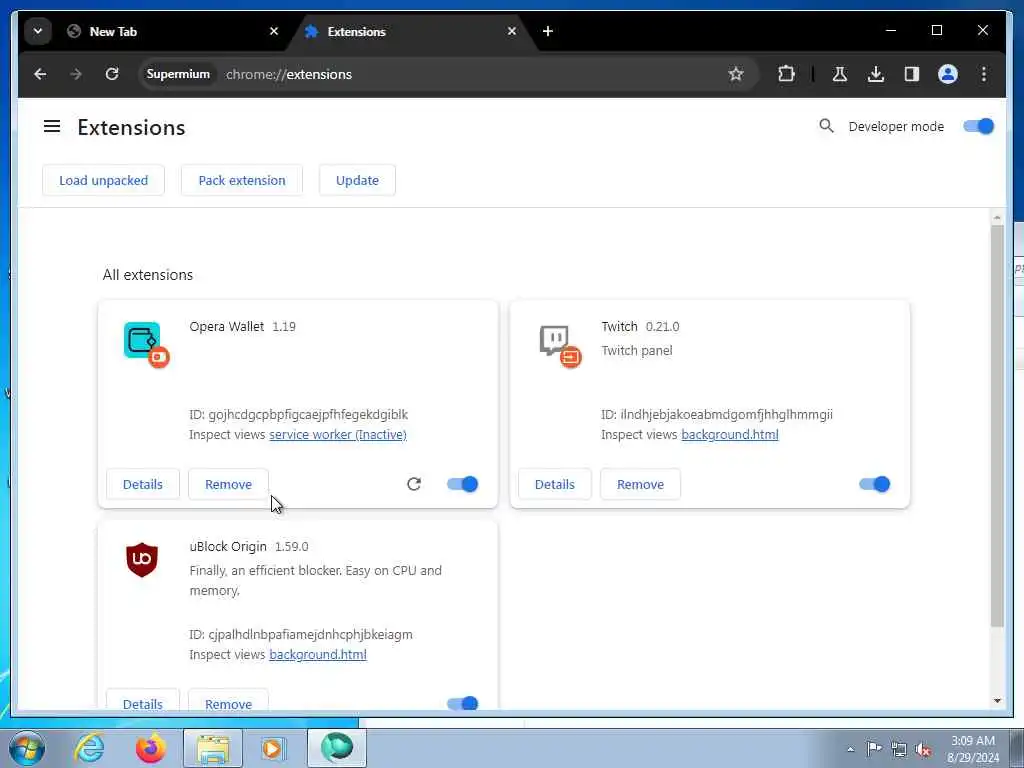1024x768 pixels.
Task: Reload the page with the refresh icon
Action: point(112,74)
